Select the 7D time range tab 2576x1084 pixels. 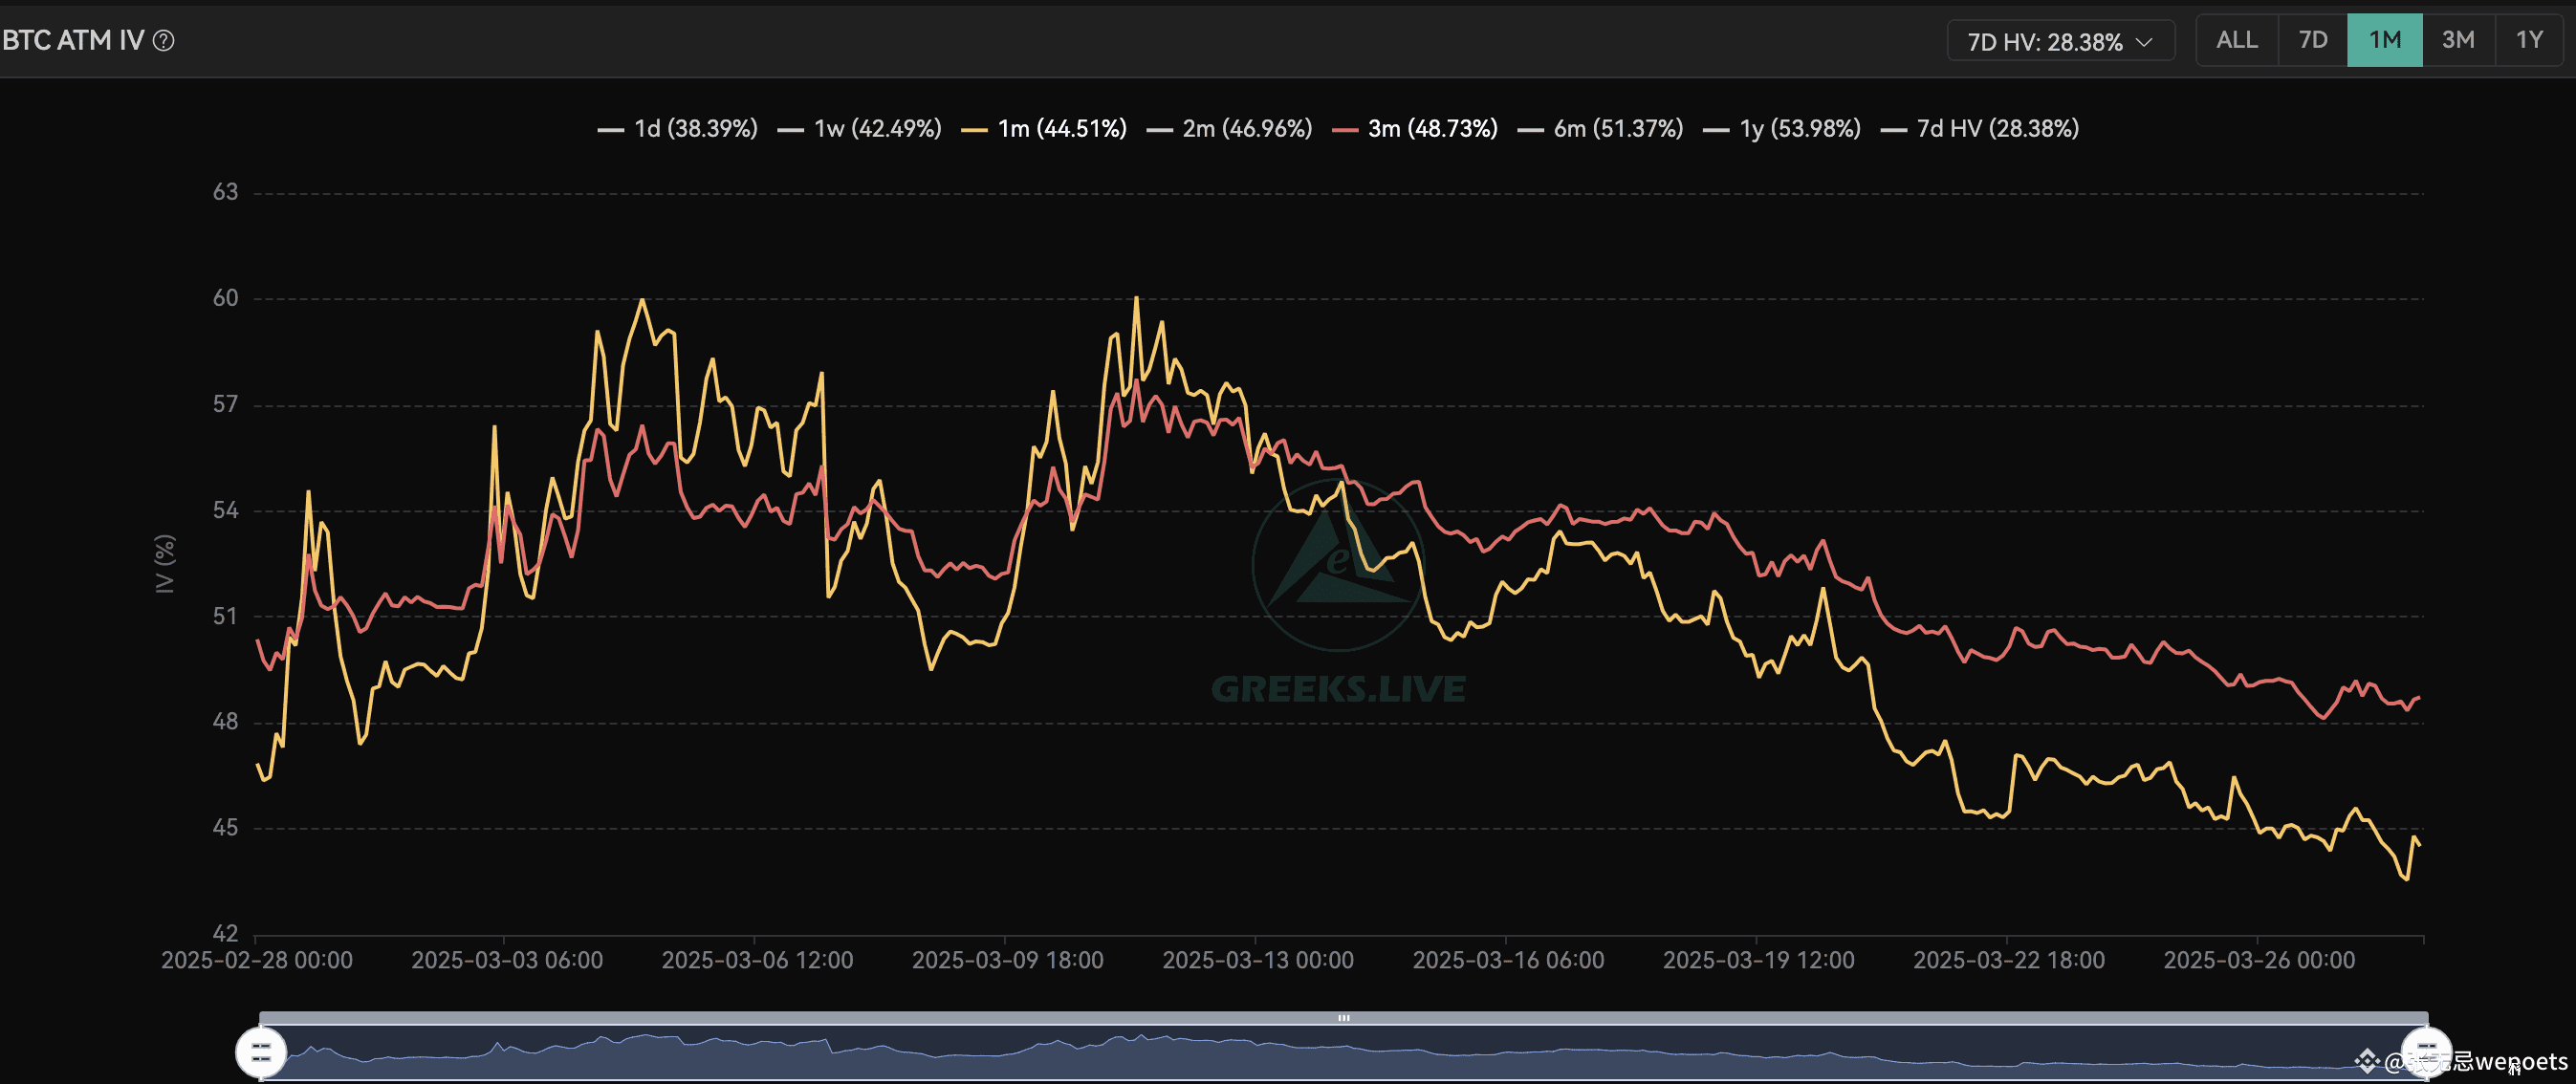point(2312,40)
